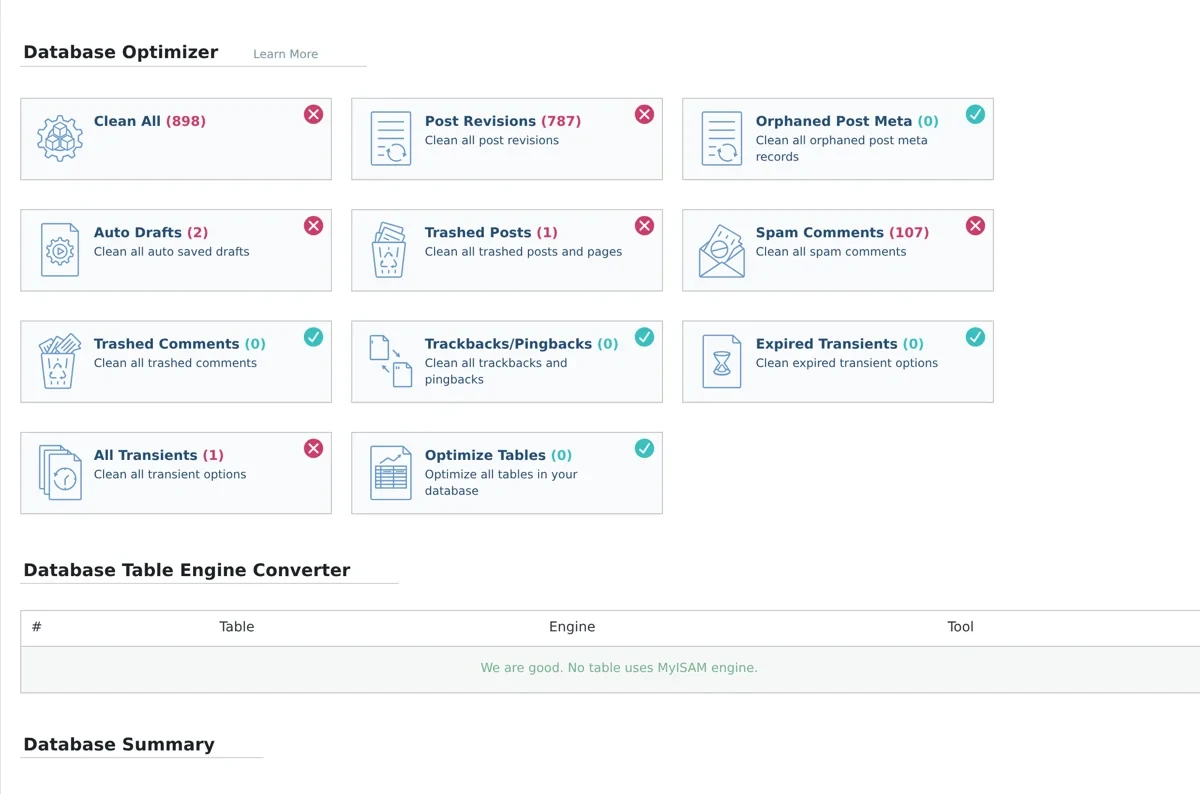Click the Post Revisions document icon
1200x794 pixels.
click(390, 138)
